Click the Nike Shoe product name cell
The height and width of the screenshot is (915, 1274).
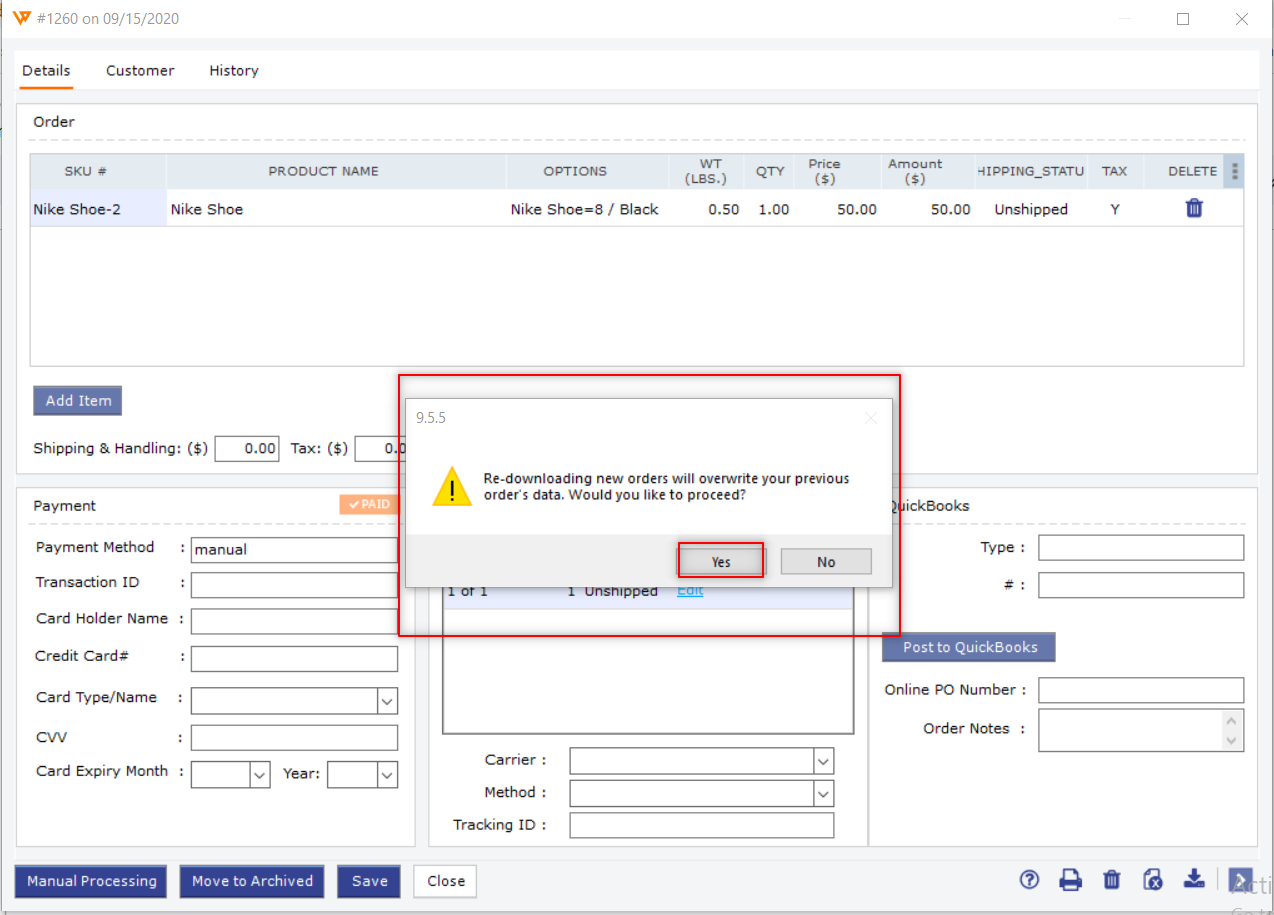click(x=336, y=209)
